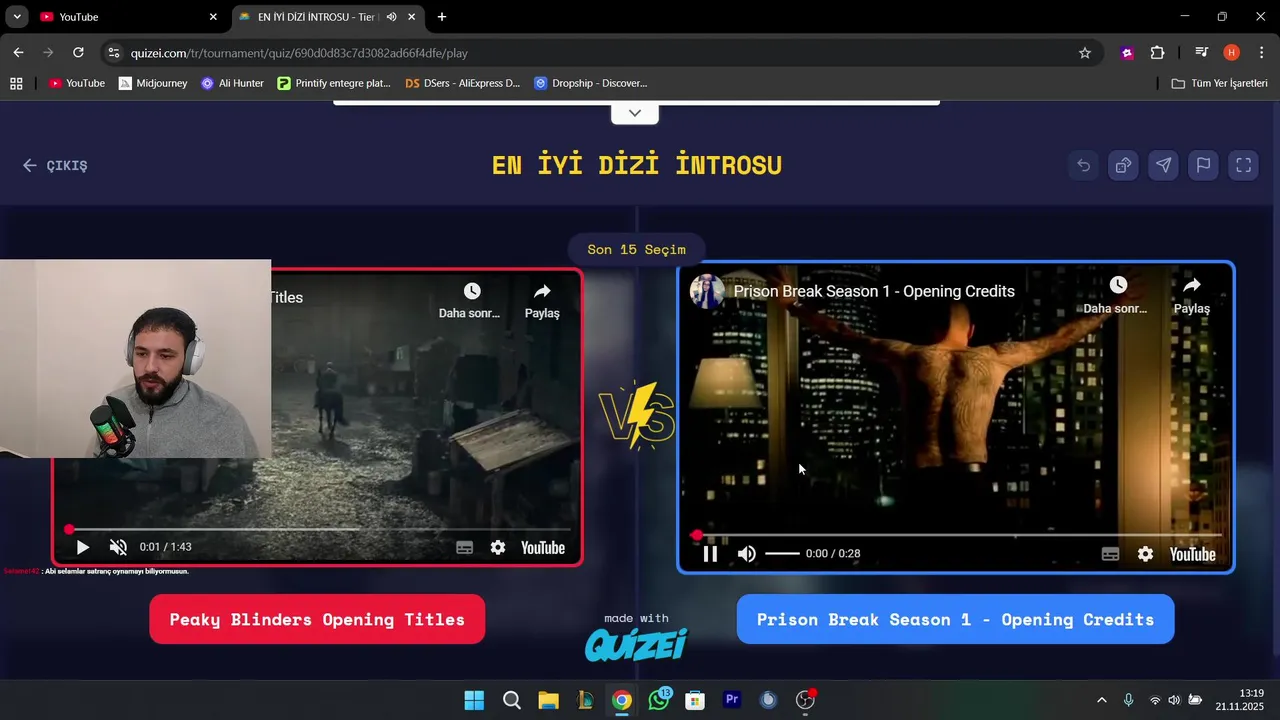The image size is (1280, 720).
Task: Open Premiere Pro from the taskbar
Action: (732, 700)
